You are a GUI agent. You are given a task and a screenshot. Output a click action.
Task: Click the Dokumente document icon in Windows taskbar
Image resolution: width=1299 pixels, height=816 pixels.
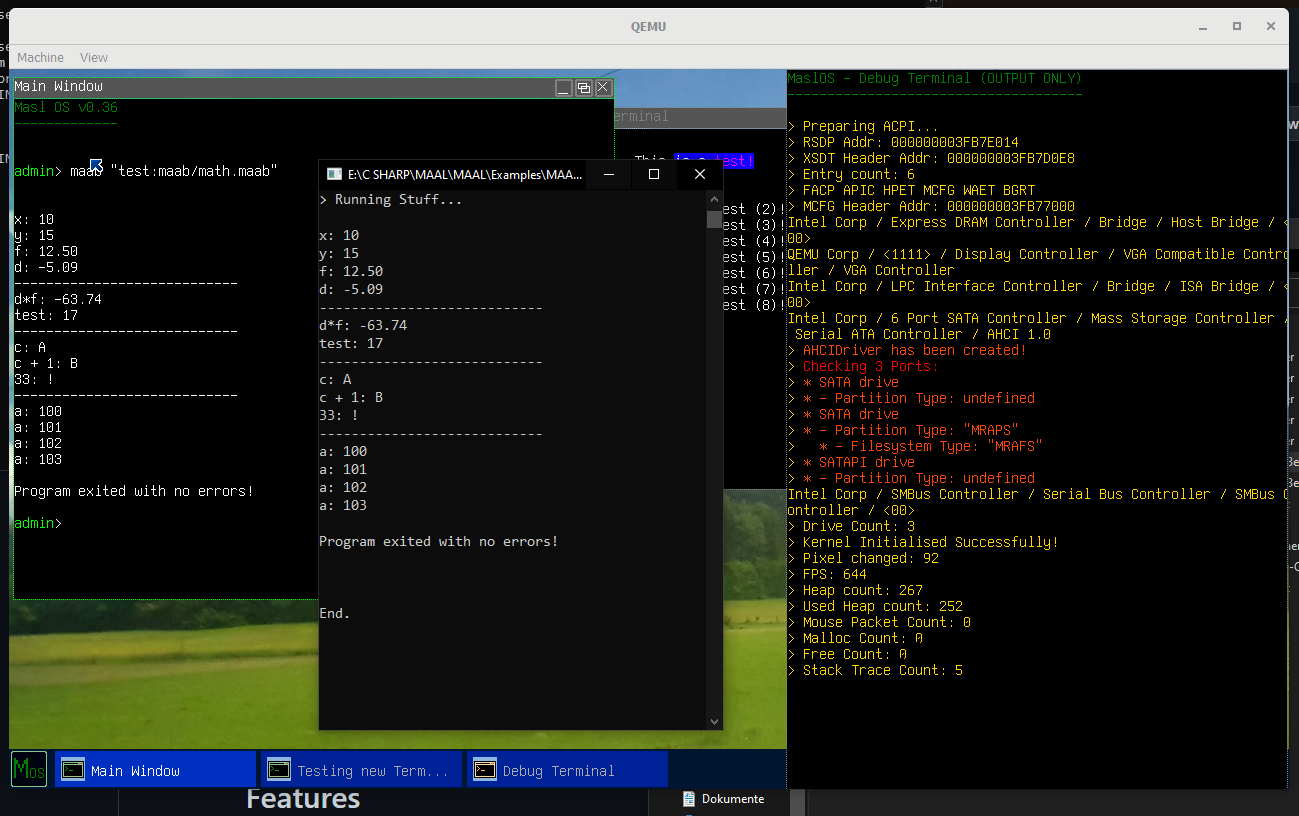tap(688, 799)
